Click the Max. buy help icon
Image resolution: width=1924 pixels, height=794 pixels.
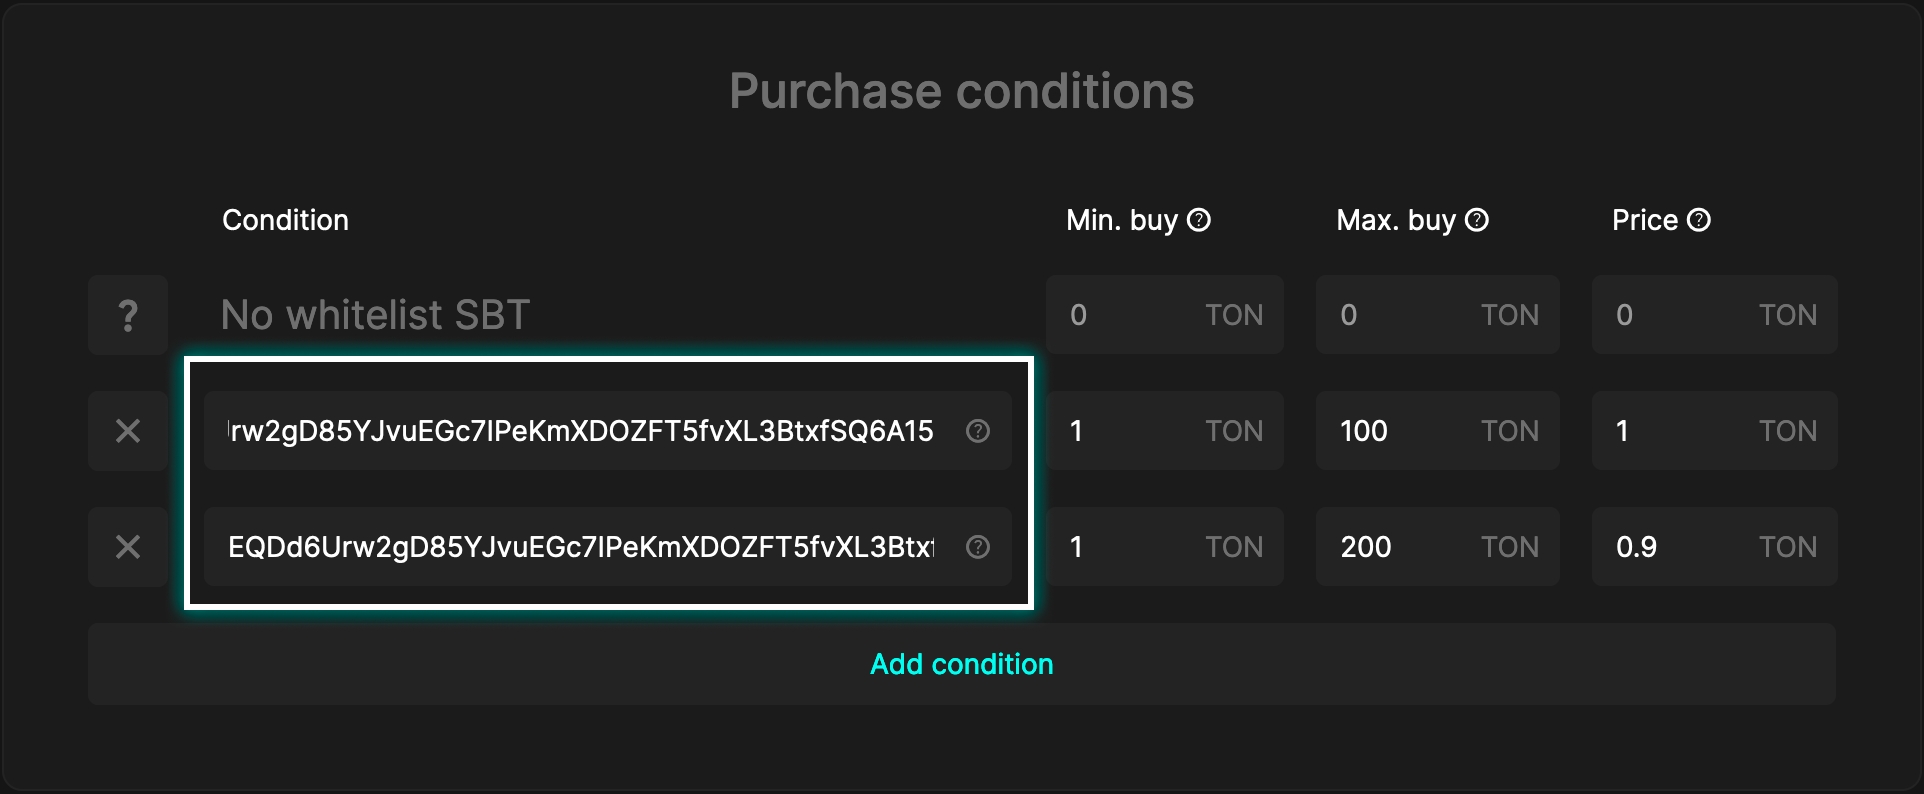point(1476,220)
